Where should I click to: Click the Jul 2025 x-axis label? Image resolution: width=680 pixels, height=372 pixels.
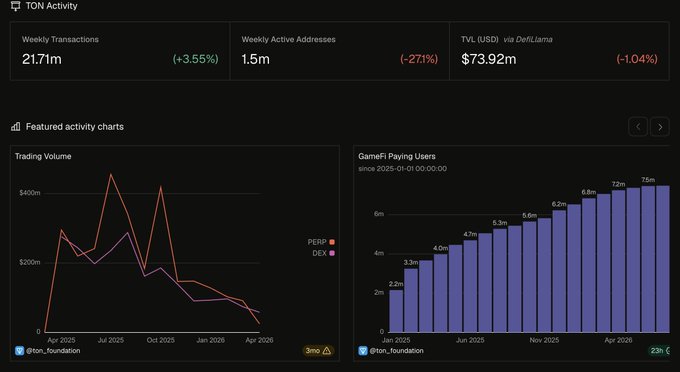tap(111, 340)
